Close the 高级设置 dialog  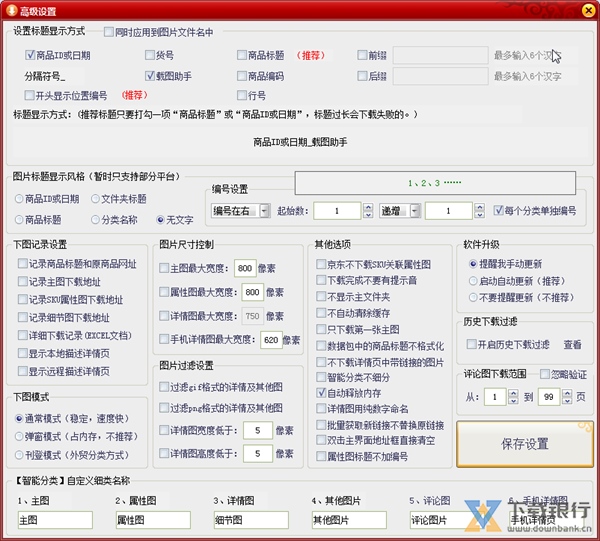click(x=588, y=10)
